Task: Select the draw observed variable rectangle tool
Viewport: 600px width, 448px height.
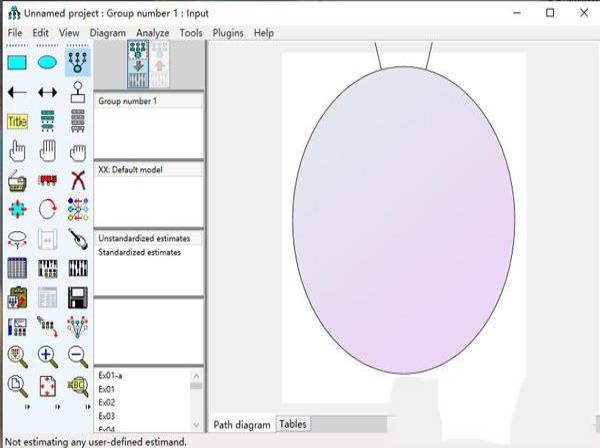Action: tap(17, 63)
